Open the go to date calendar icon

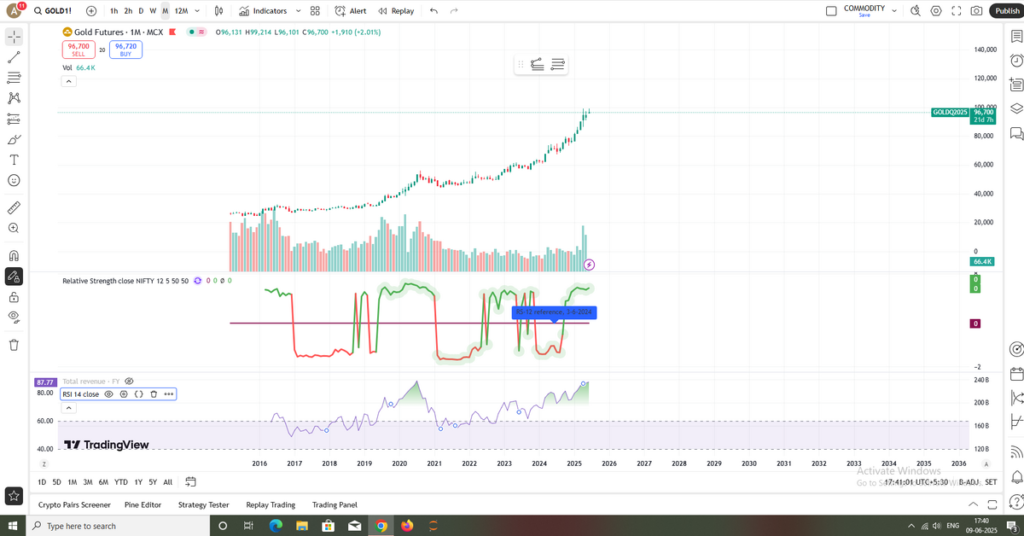[x=191, y=482]
